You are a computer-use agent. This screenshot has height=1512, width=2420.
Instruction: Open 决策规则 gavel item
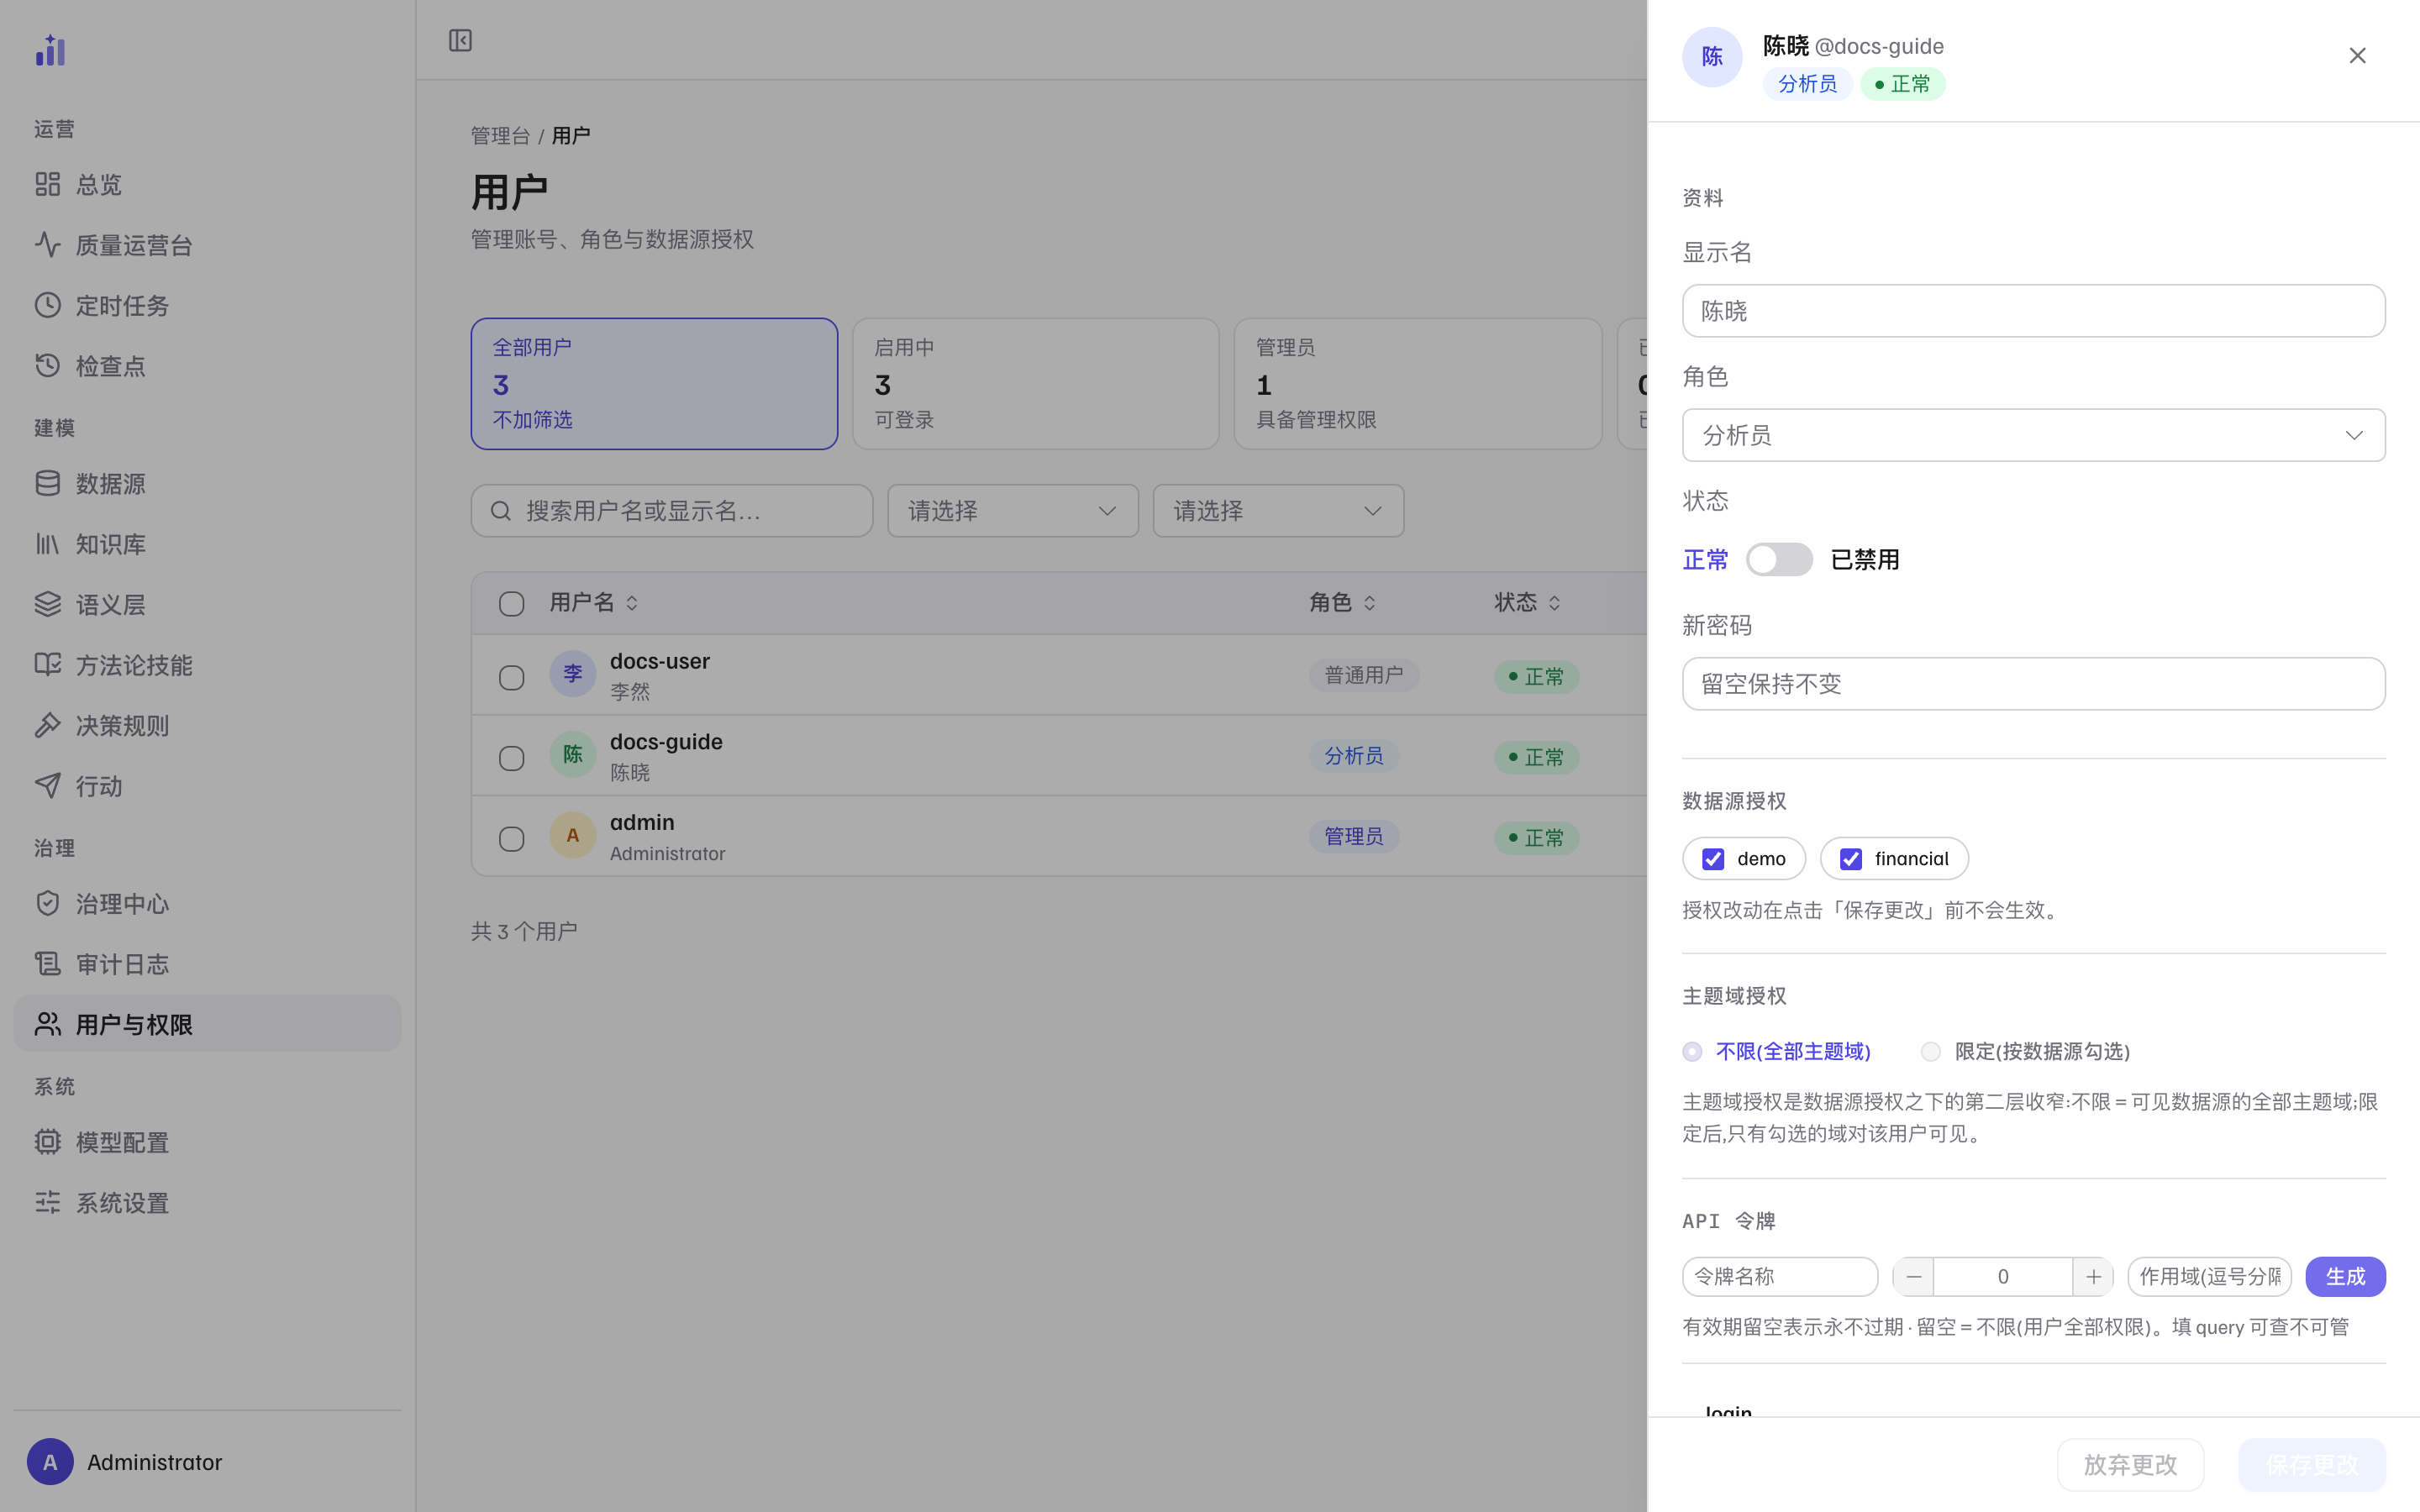(207, 726)
